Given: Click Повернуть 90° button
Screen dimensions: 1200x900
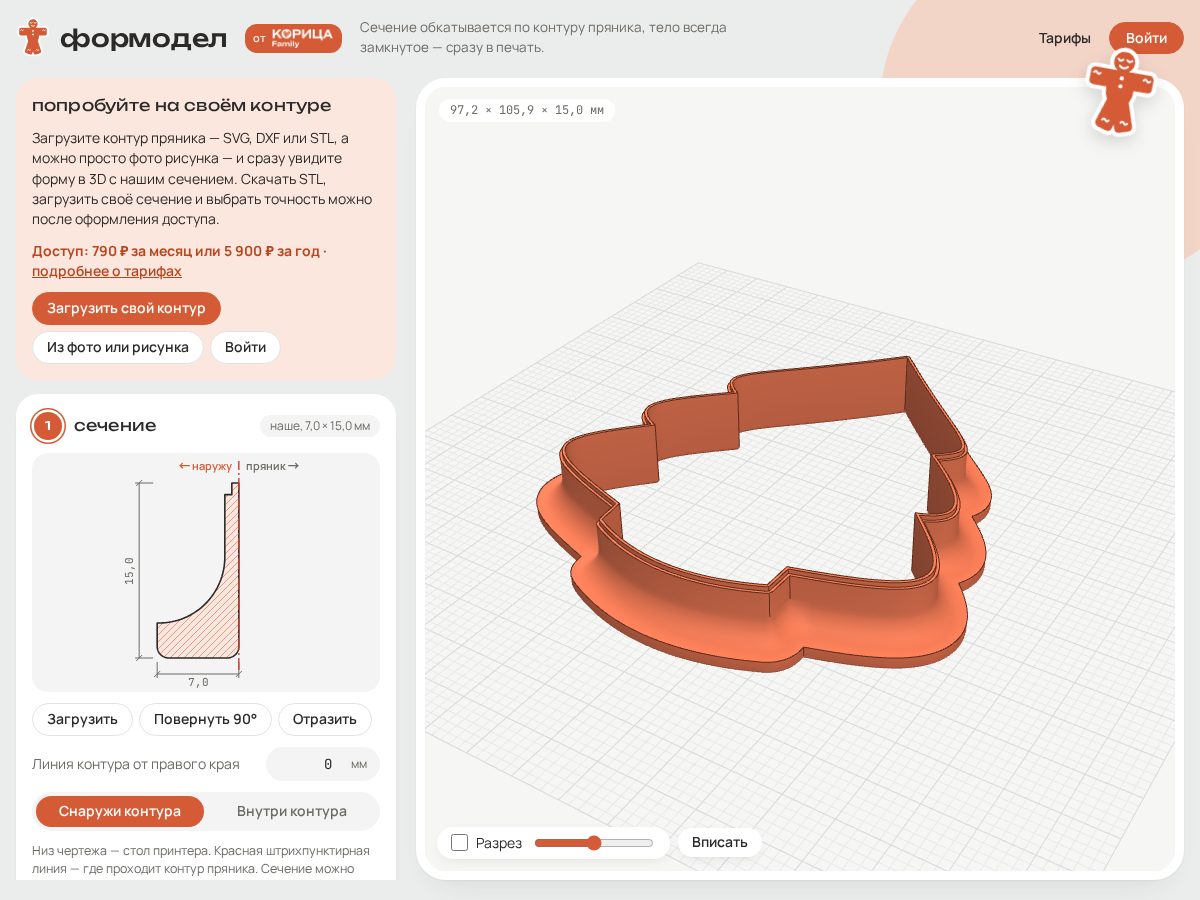Looking at the screenshot, I should coord(205,719).
